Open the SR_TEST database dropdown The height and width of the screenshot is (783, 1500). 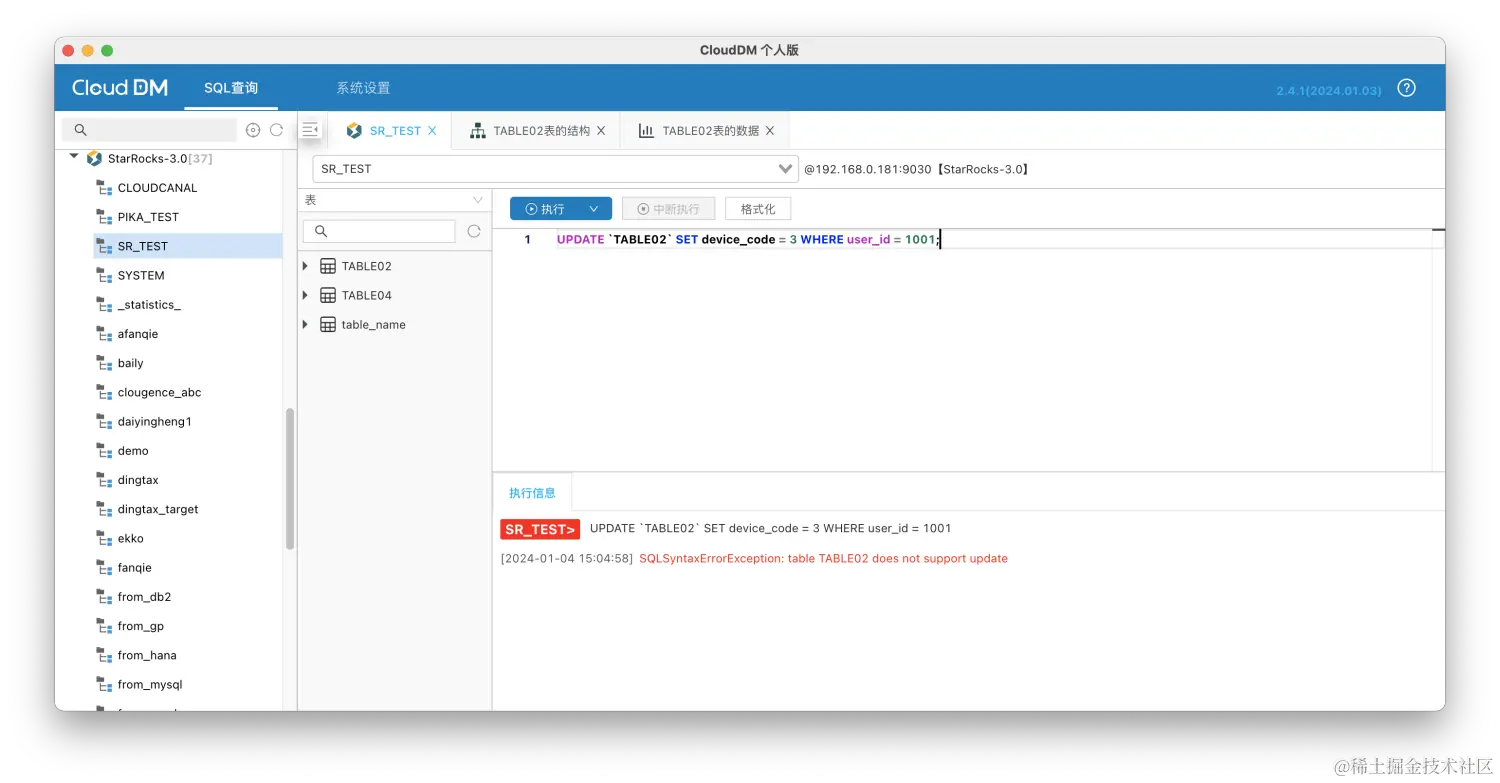click(556, 169)
